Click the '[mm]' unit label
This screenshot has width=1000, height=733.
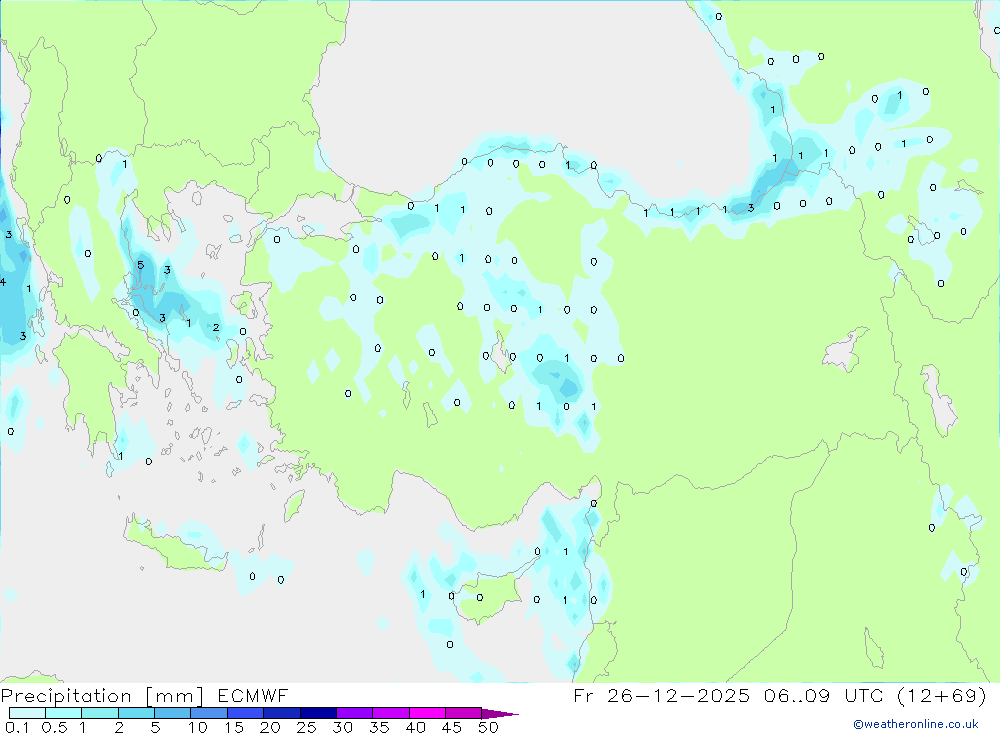point(175,696)
